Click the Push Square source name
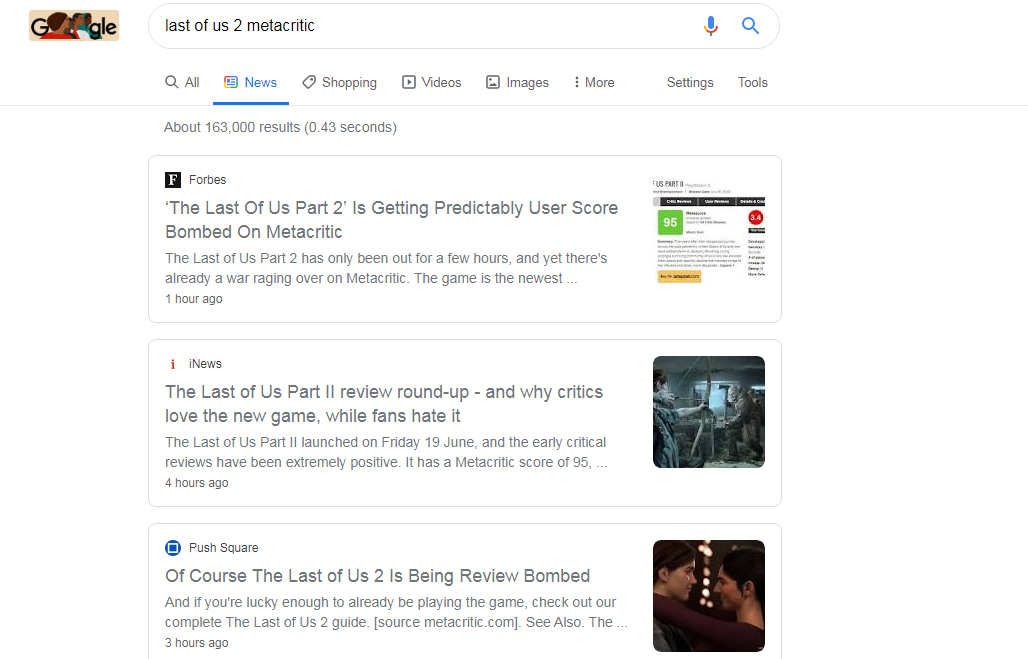The width and height of the screenshot is (1028, 659). pyautogui.click(x=224, y=548)
